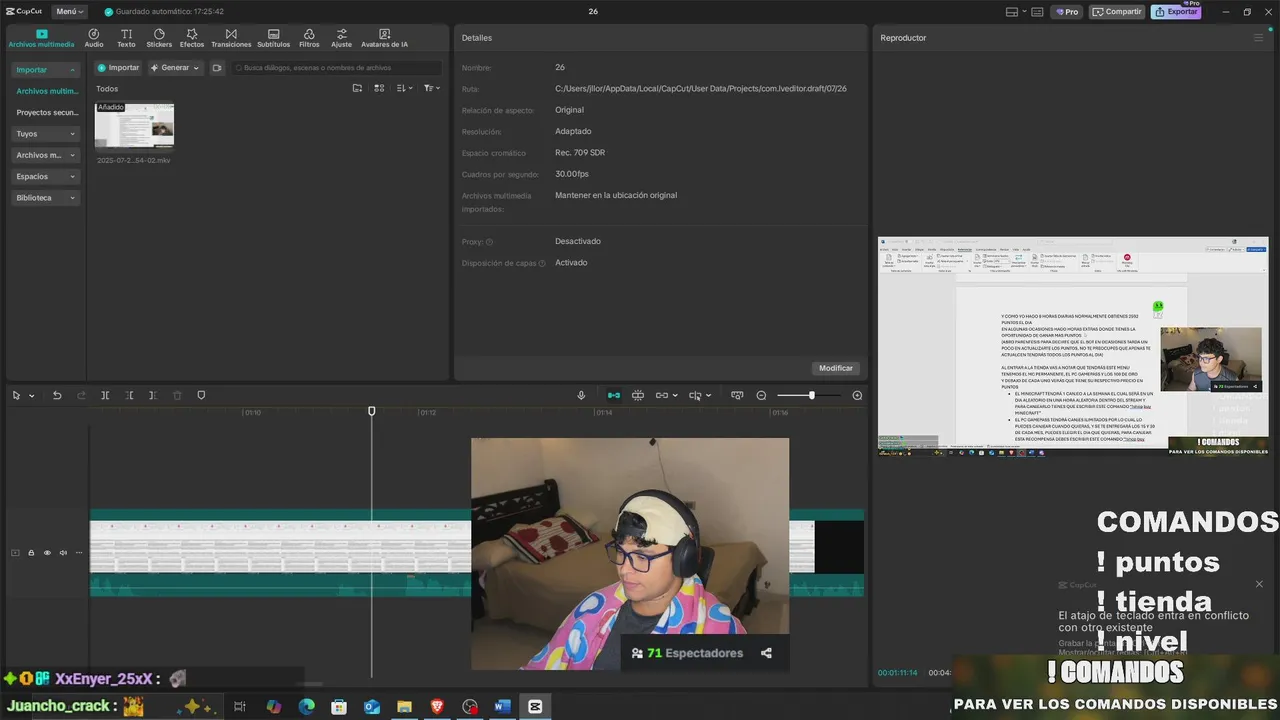Click the Importar media button

(x=118, y=68)
